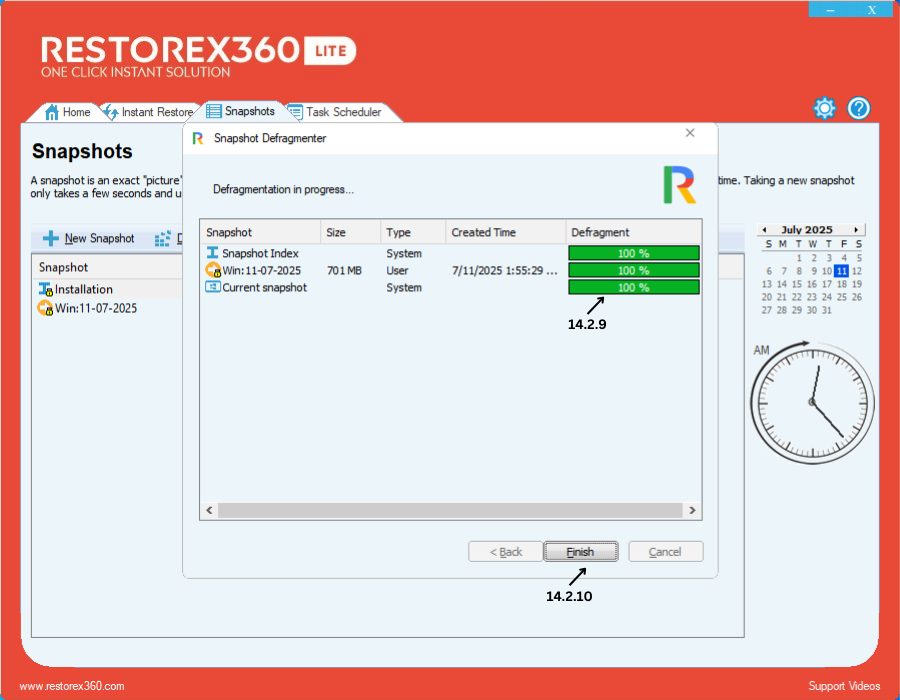Click the New Snapshot plus icon

point(51,239)
